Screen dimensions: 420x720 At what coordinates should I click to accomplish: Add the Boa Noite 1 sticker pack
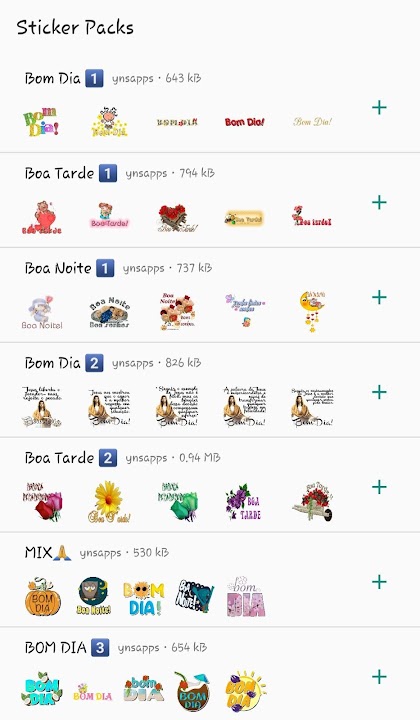(x=379, y=298)
